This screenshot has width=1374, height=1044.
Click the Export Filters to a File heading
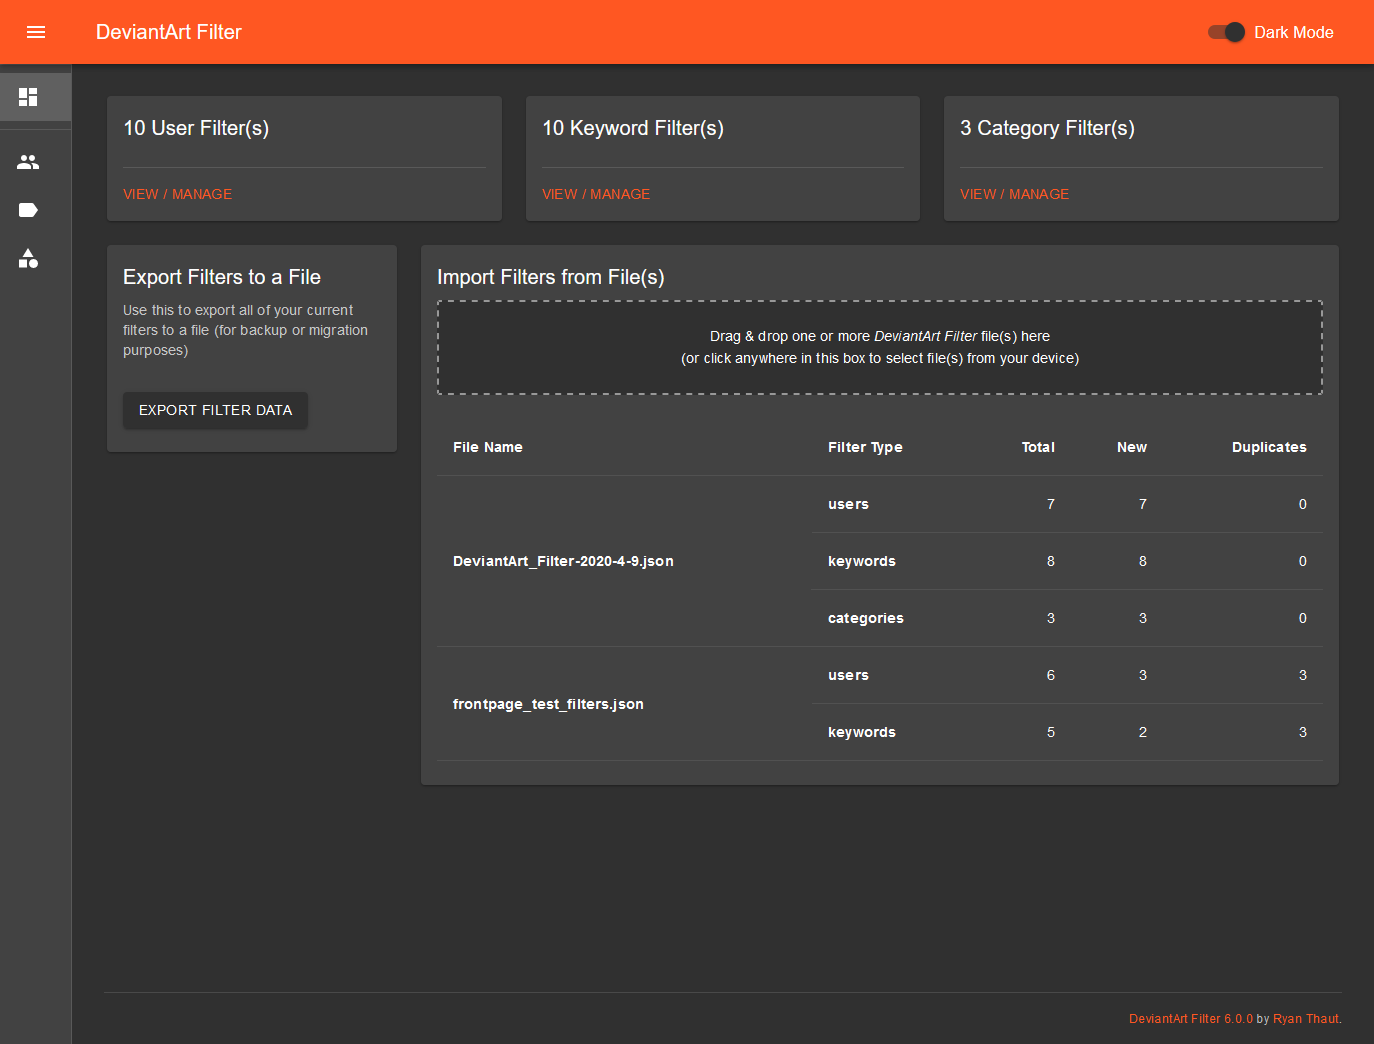pyautogui.click(x=222, y=277)
